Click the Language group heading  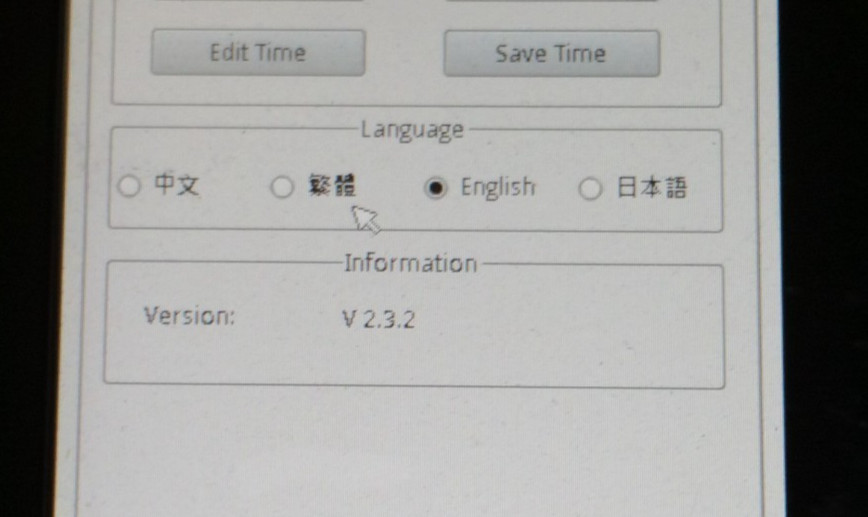(412, 129)
